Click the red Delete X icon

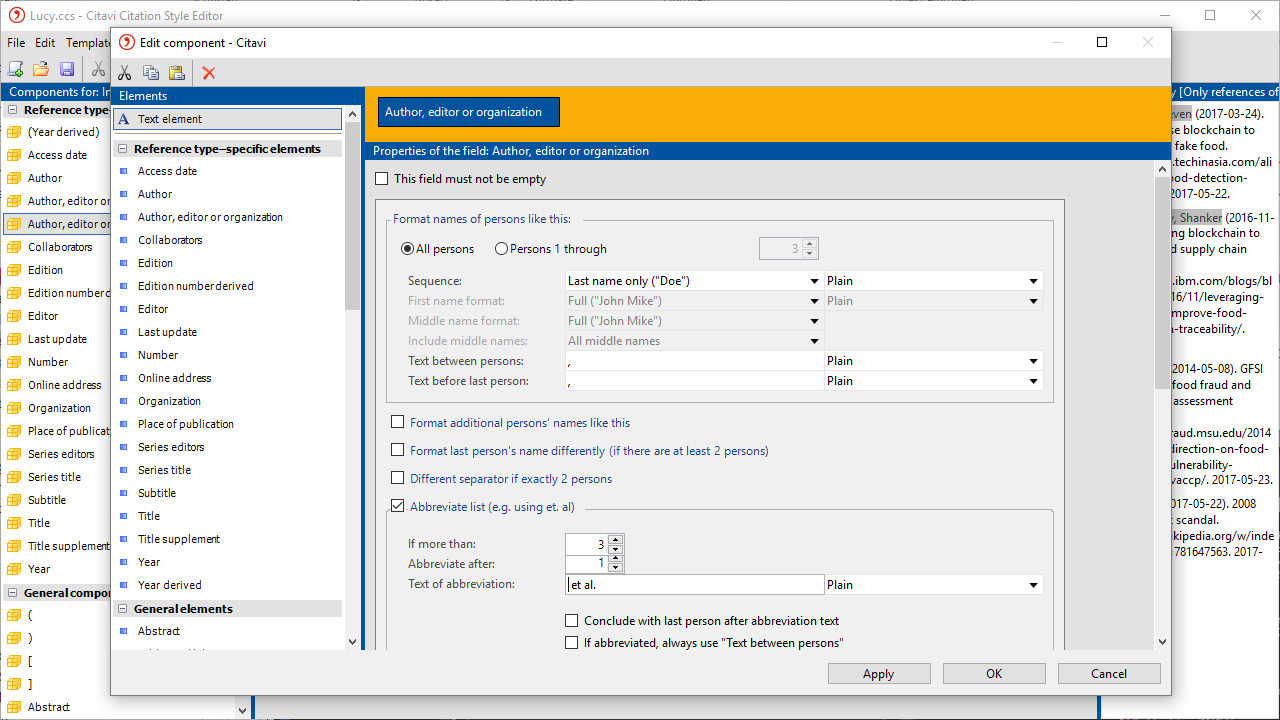click(209, 72)
